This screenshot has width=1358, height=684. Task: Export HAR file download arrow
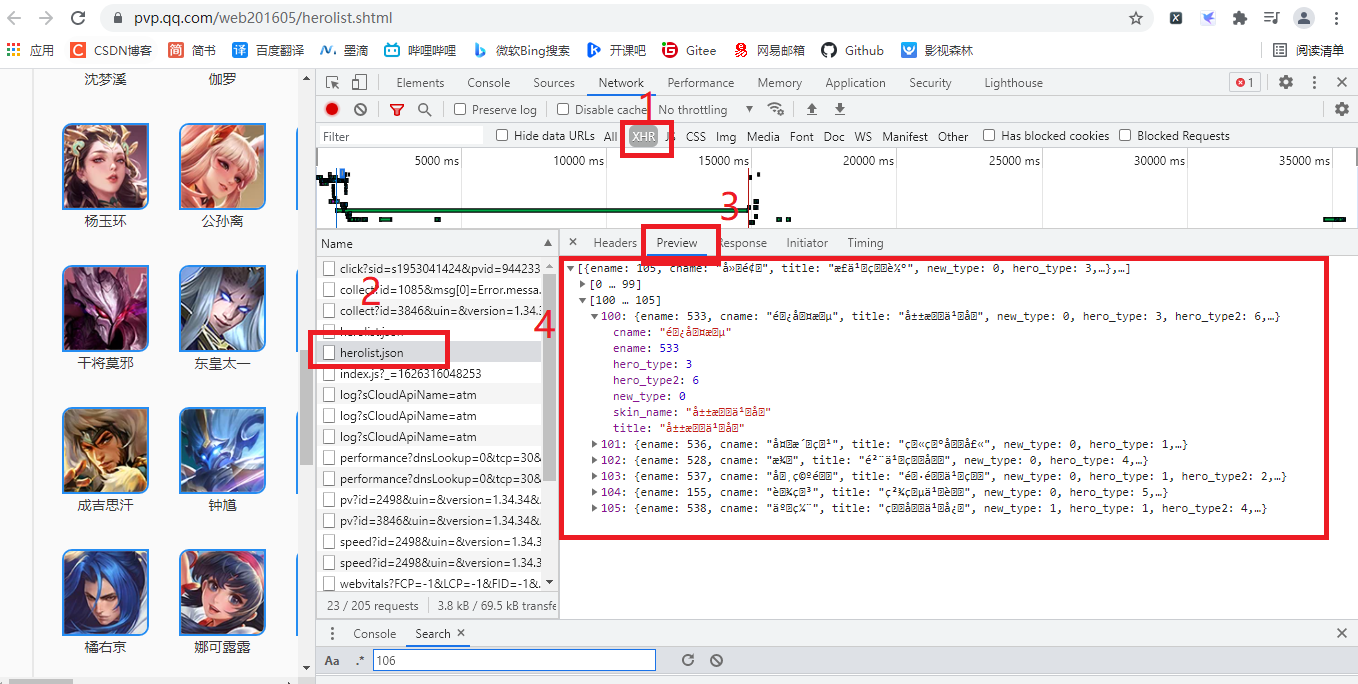840,109
